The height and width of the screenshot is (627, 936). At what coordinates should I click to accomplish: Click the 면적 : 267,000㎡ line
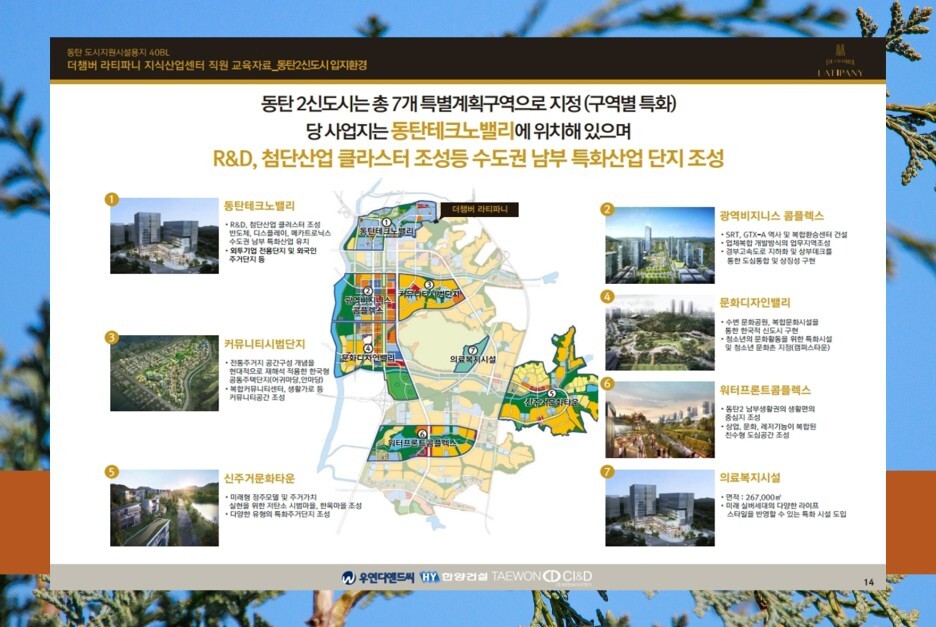[752, 497]
